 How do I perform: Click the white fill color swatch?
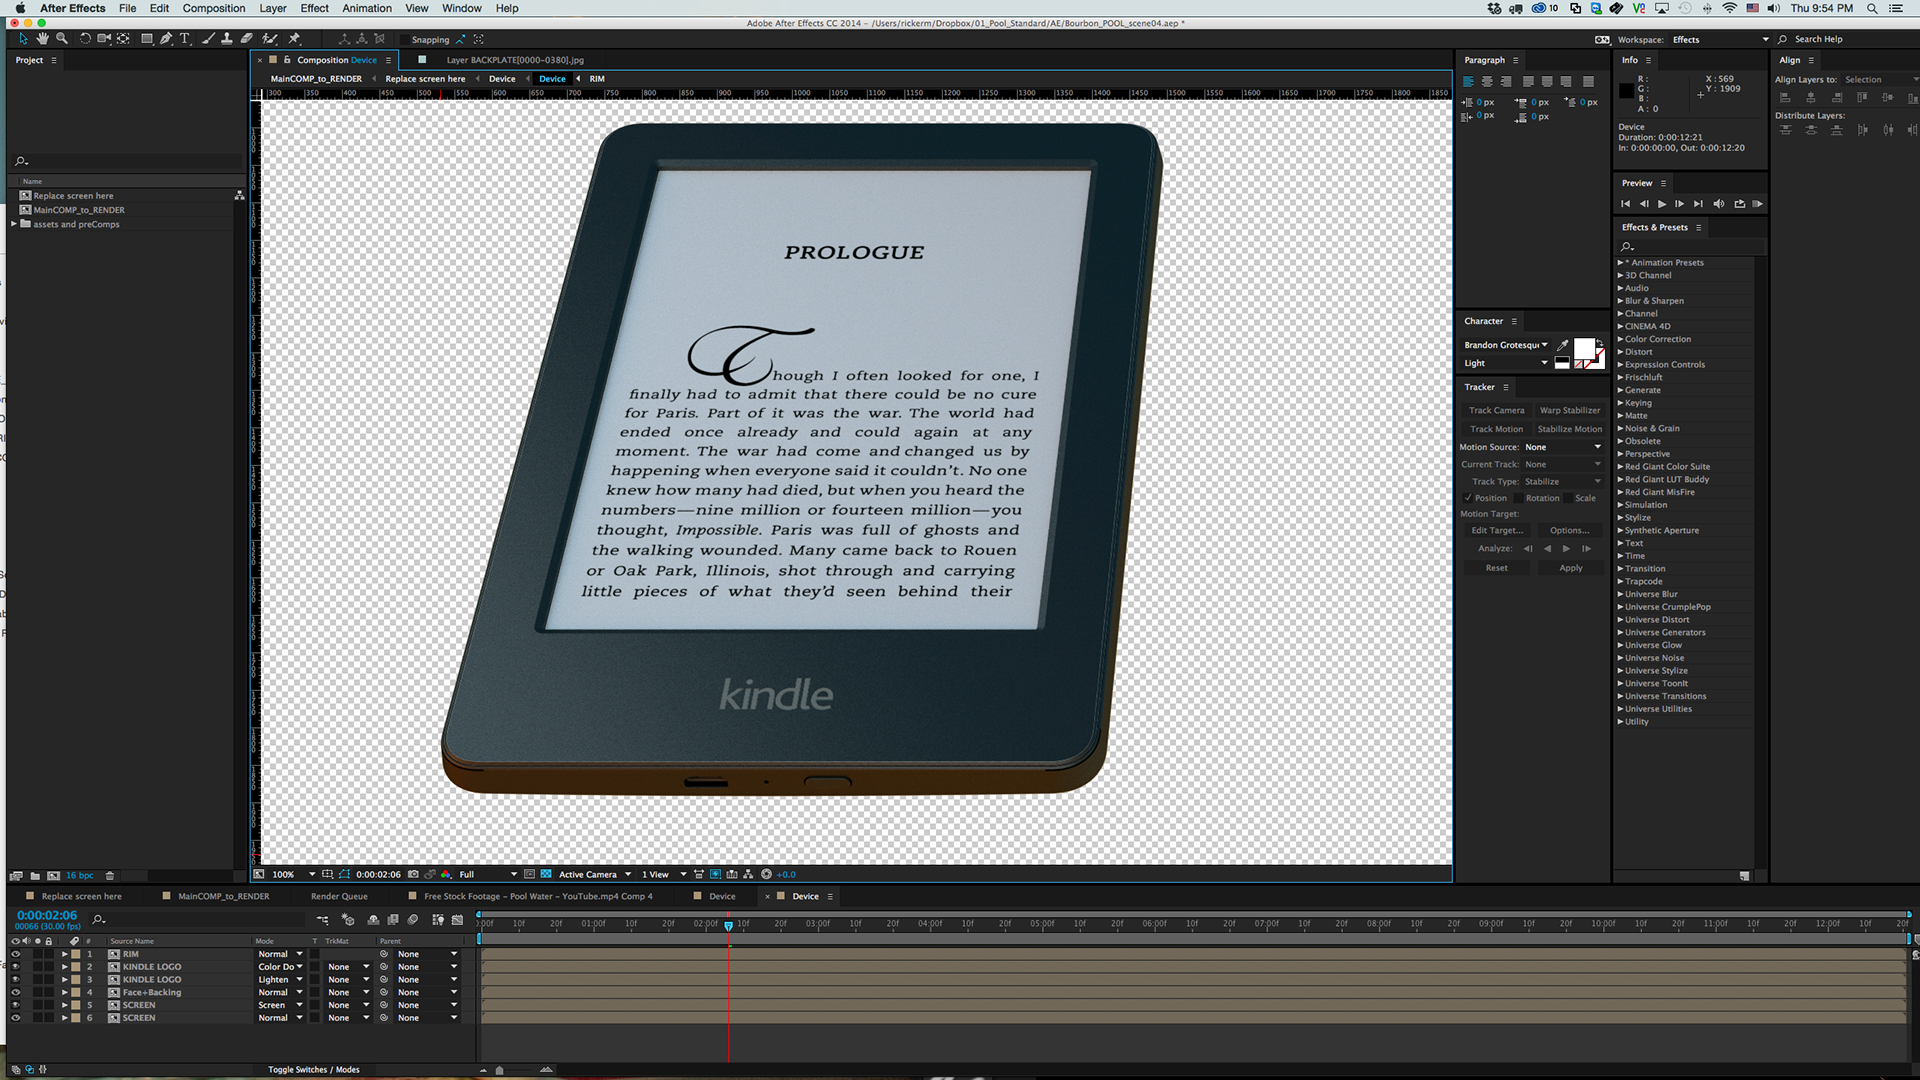click(x=1583, y=348)
